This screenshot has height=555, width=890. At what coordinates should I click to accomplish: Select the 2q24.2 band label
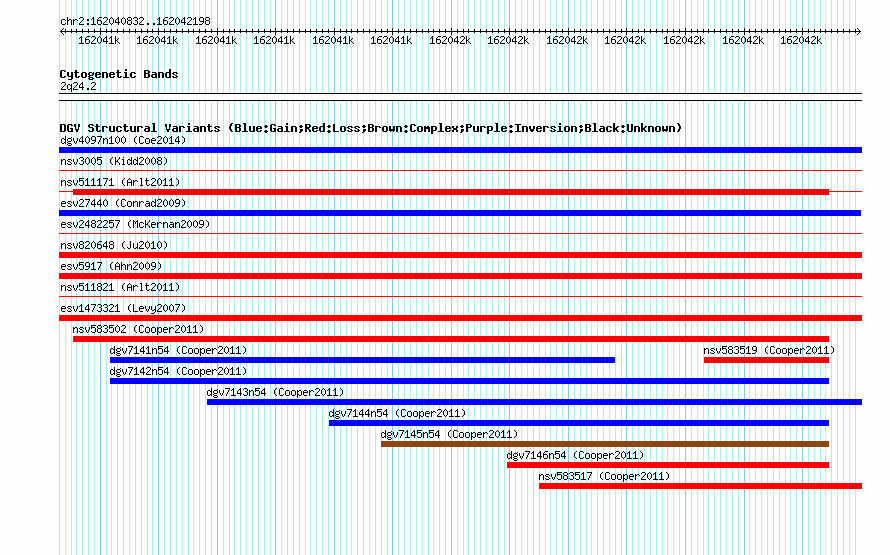[x=78, y=86]
